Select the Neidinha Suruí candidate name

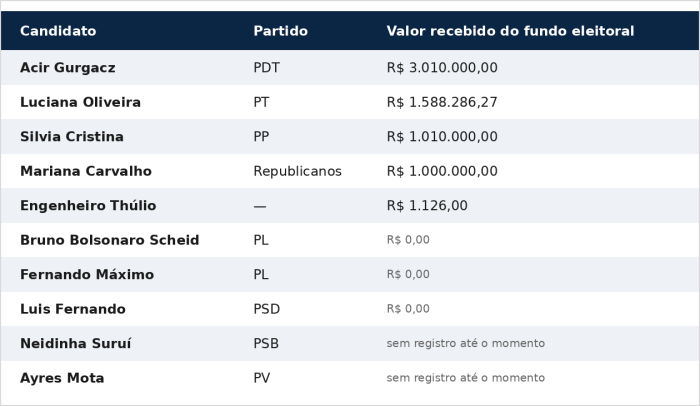[75, 343]
